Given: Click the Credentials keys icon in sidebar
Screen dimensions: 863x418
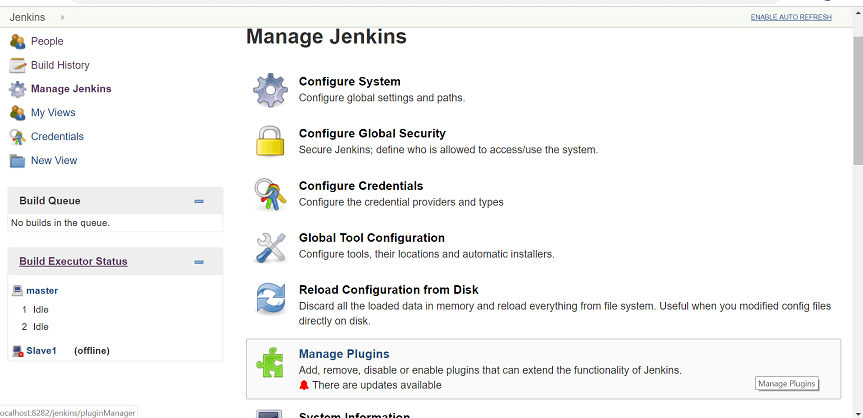Looking at the screenshot, I should tap(18, 137).
